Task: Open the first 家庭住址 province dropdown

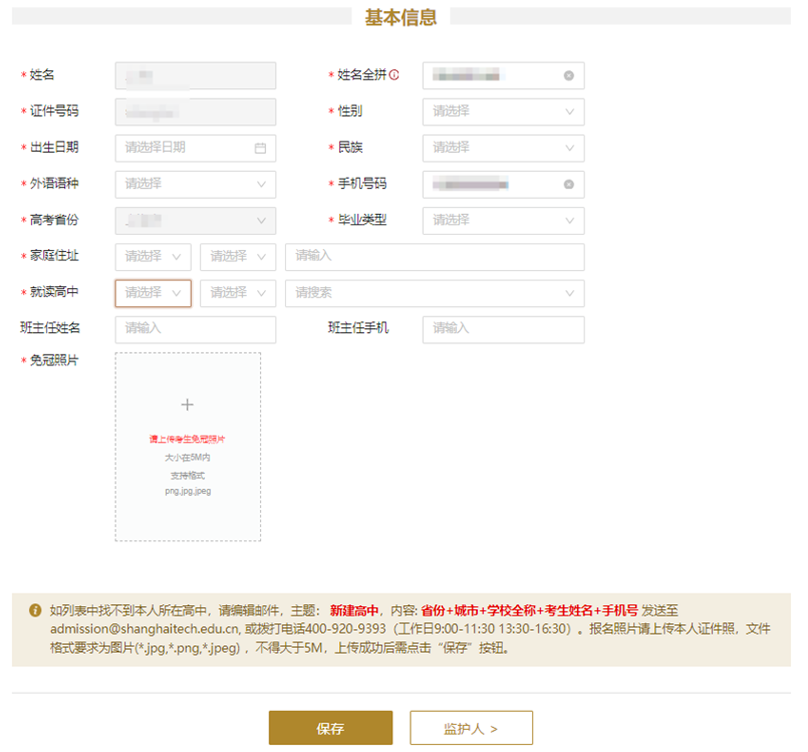Action: point(153,256)
